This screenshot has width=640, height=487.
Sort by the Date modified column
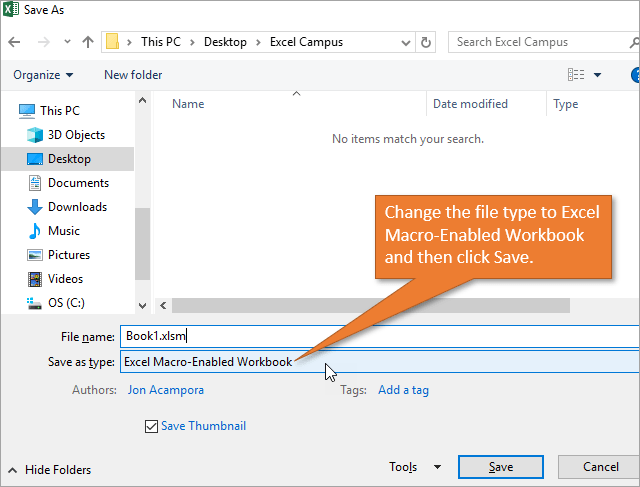(470, 104)
